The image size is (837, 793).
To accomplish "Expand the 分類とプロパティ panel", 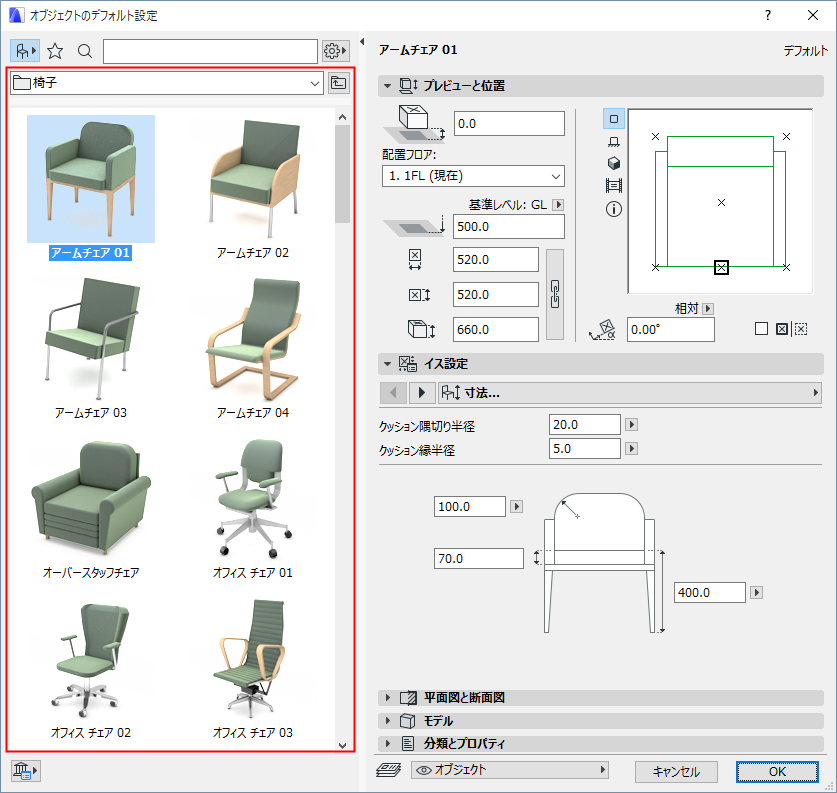I will (388, 743).
